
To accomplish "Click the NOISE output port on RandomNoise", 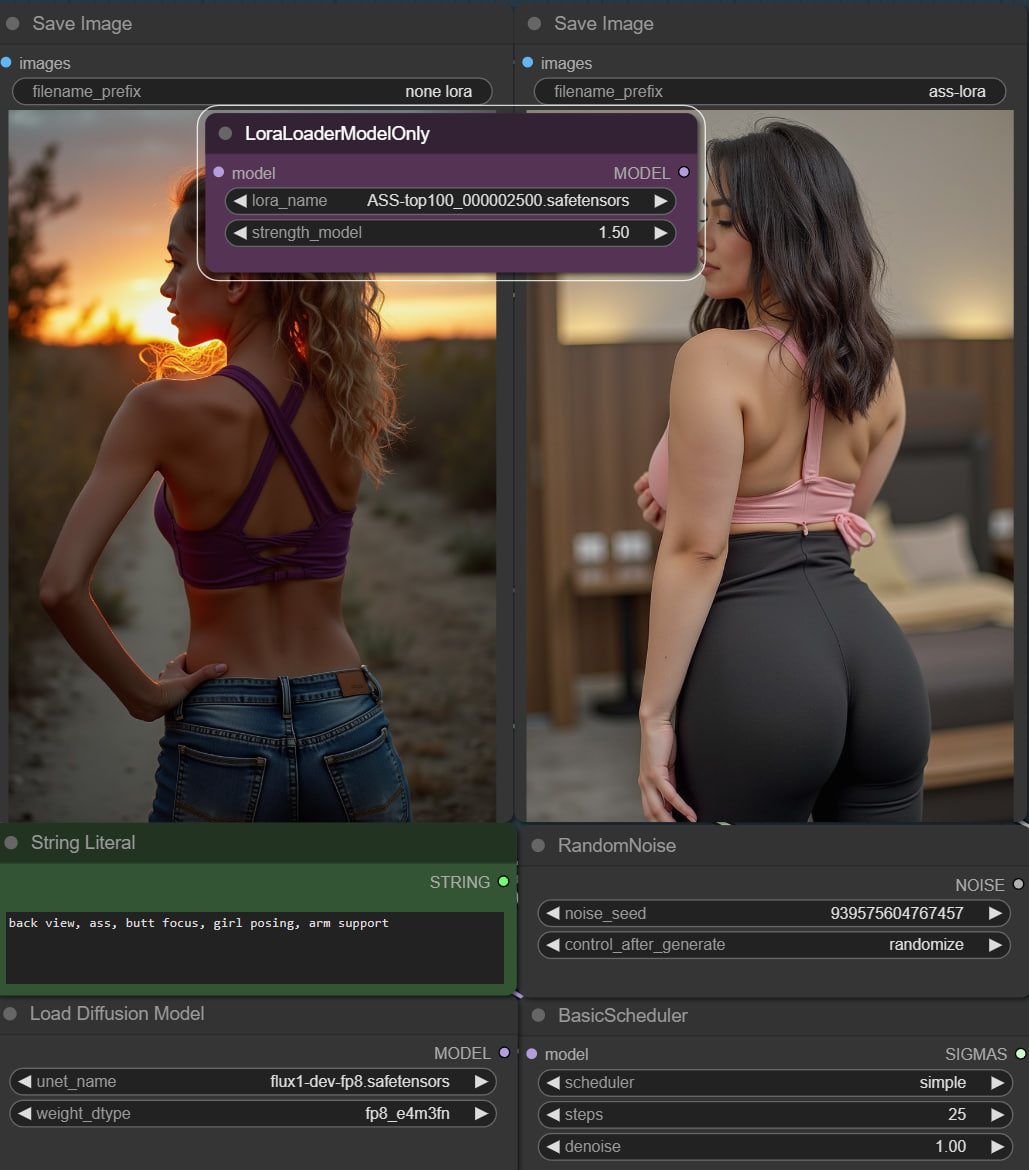I will pos(1018,885).
